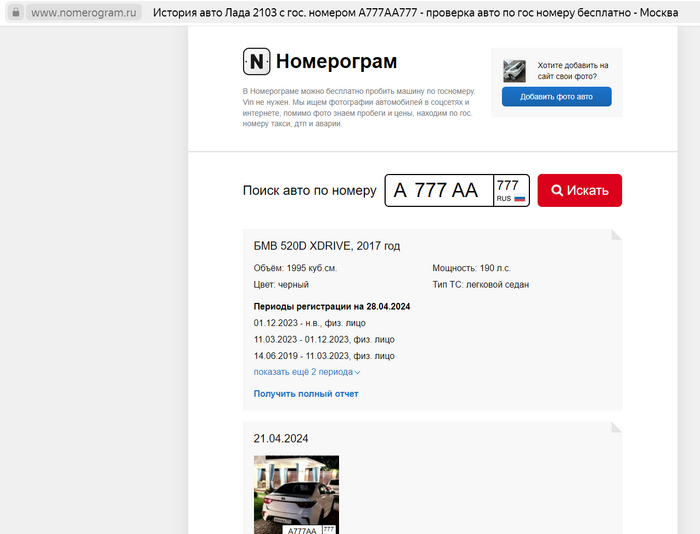Click the plate number field A 777 AA

(439, 191)
